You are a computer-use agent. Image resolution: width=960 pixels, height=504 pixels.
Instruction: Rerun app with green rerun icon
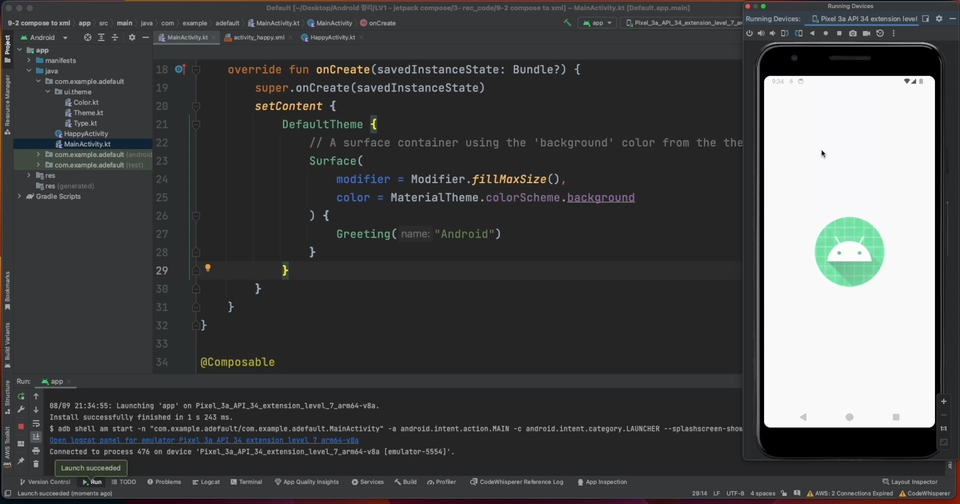click(x=21, y=396)
